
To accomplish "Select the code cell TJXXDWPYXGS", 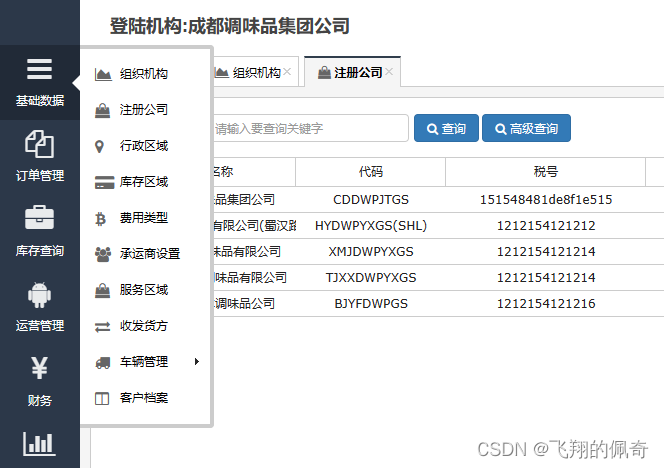I will click(x=371, y=278).
